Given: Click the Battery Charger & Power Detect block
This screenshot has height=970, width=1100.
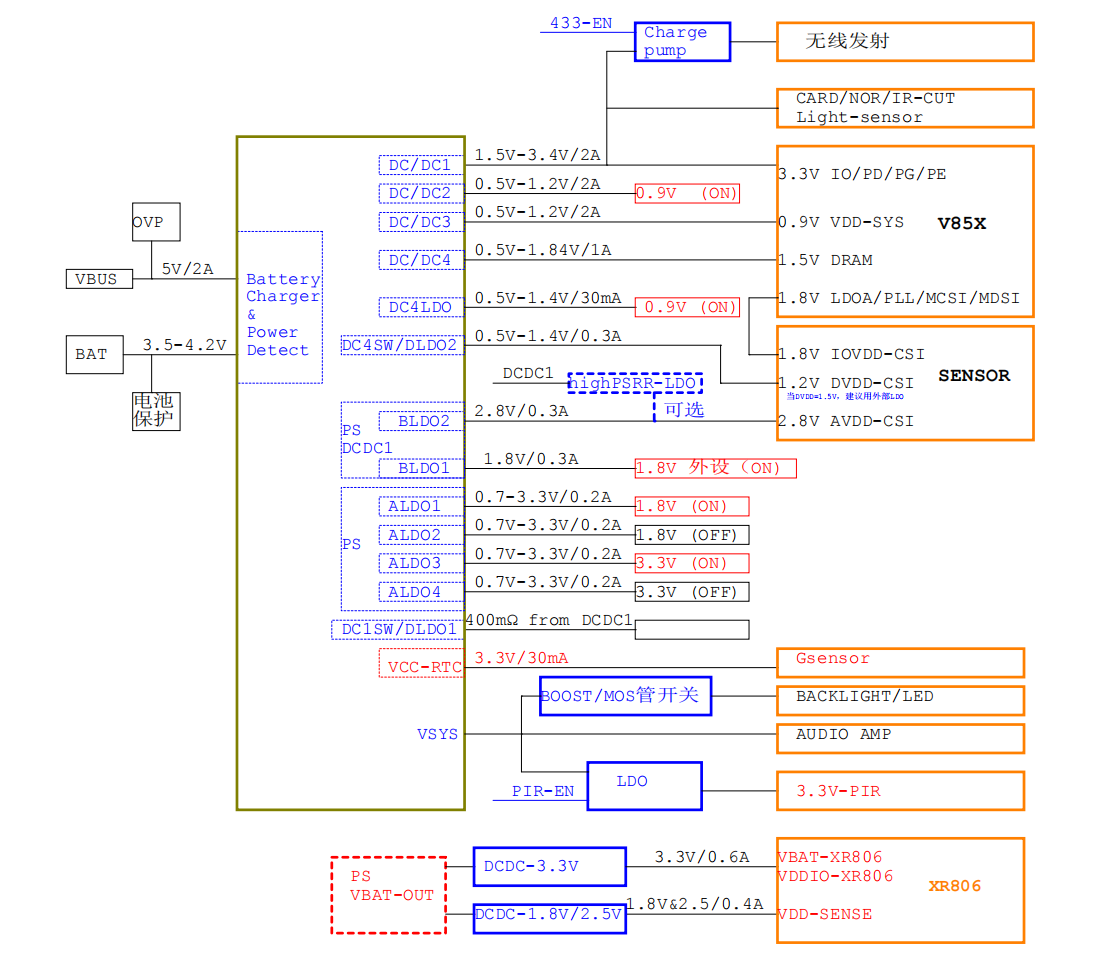Looking at the screenshot, I should pos(282,307).
